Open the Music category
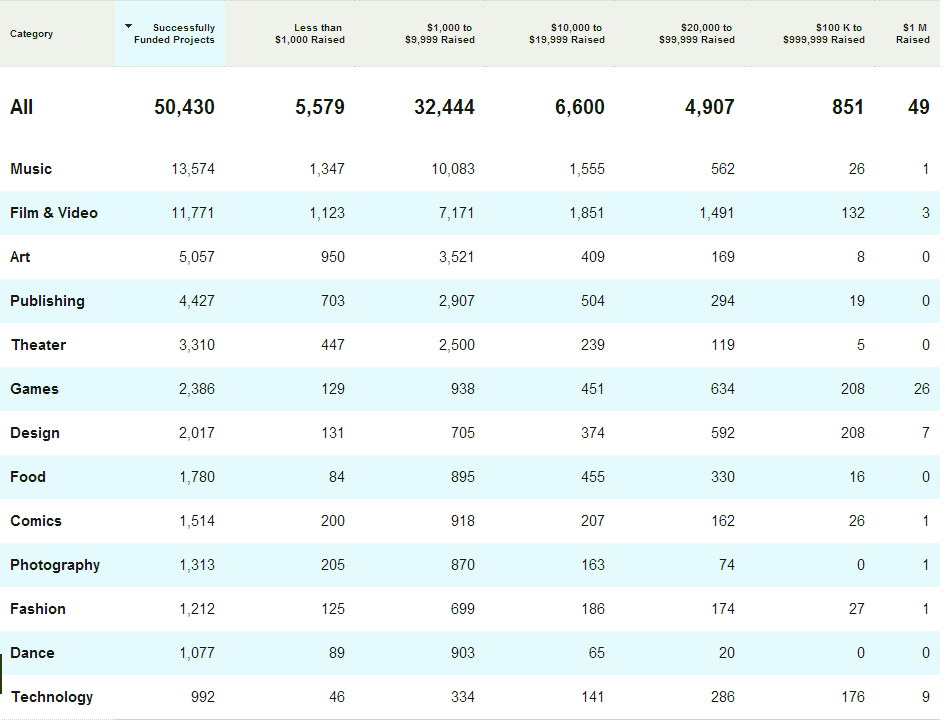The width and height of the screenshot is (945, 720). (31, 169)
